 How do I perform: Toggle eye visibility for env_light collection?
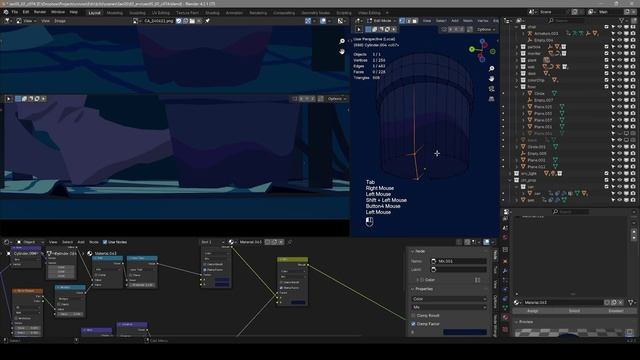click(620, 173)
